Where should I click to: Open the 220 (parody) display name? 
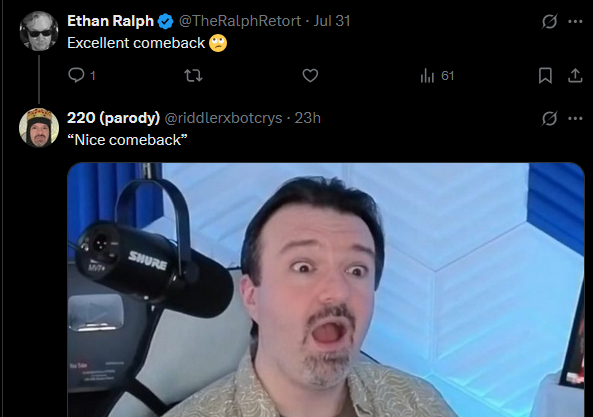113,118
